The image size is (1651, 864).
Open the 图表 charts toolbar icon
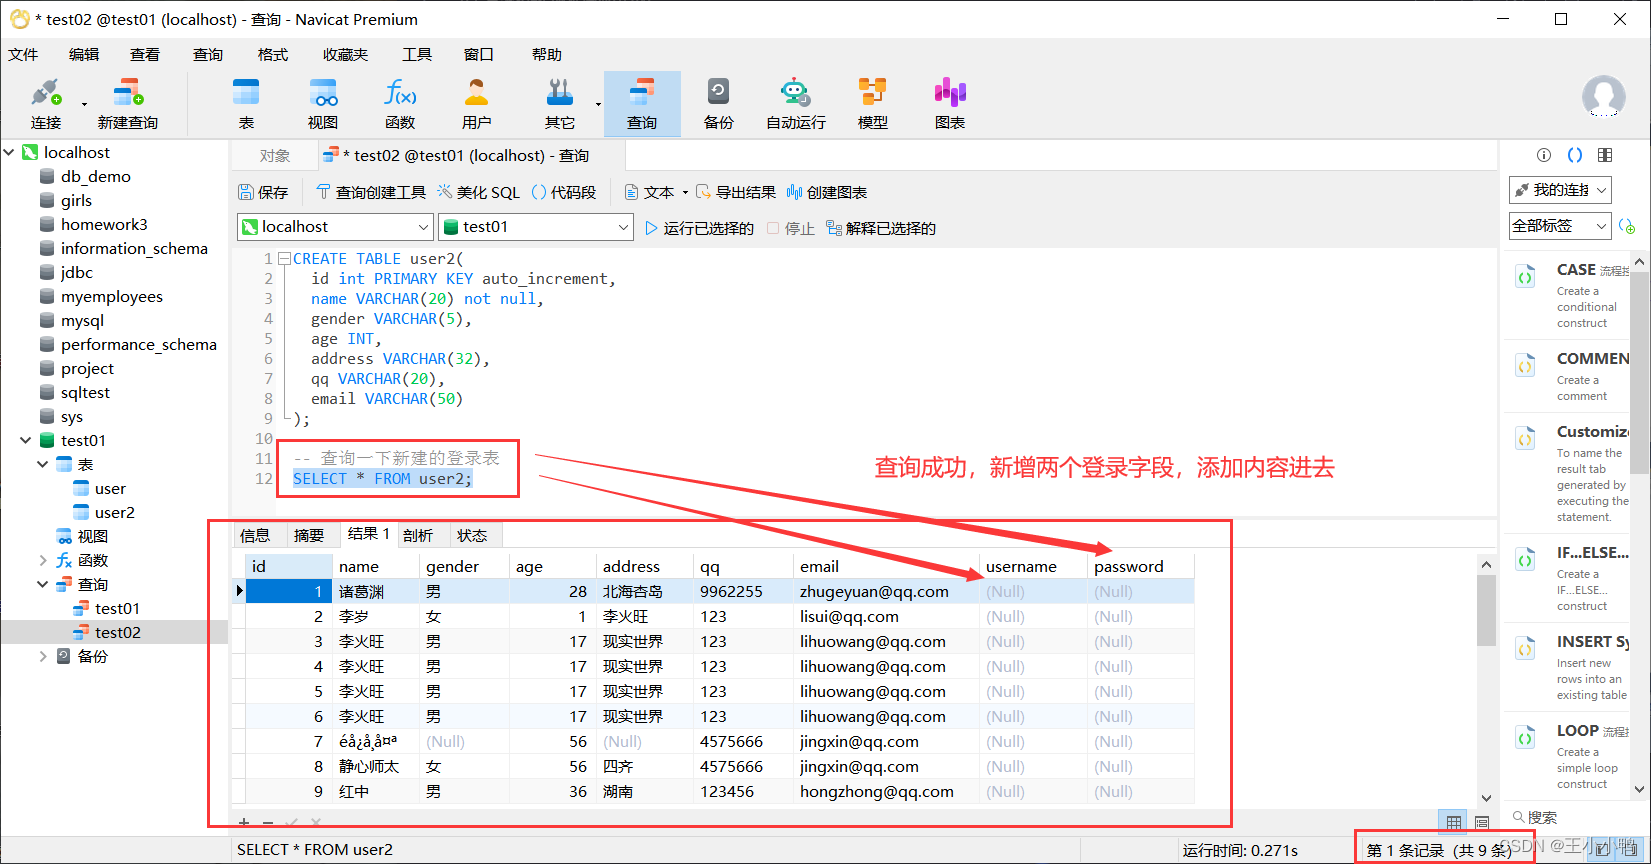tap(950, 104)
